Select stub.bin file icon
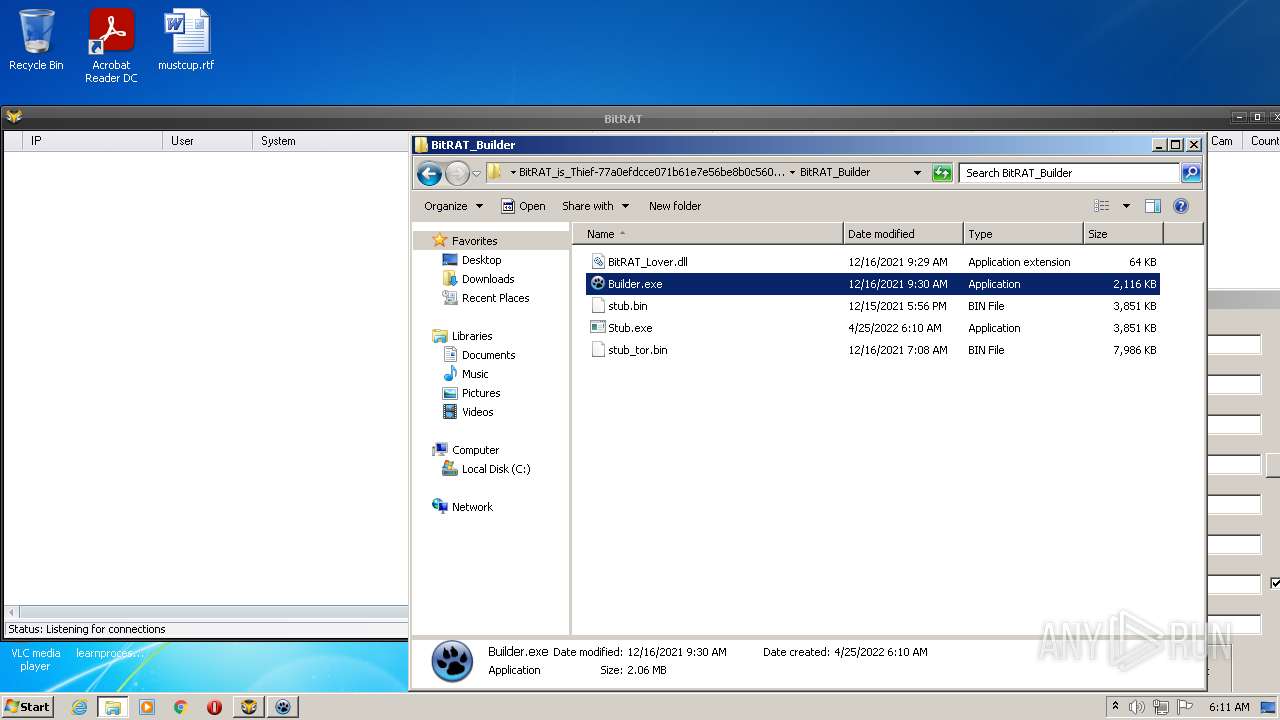Image resolution: width=1280 pixels, height=720 pixels. pyautogui.click(x=598, y=306)
